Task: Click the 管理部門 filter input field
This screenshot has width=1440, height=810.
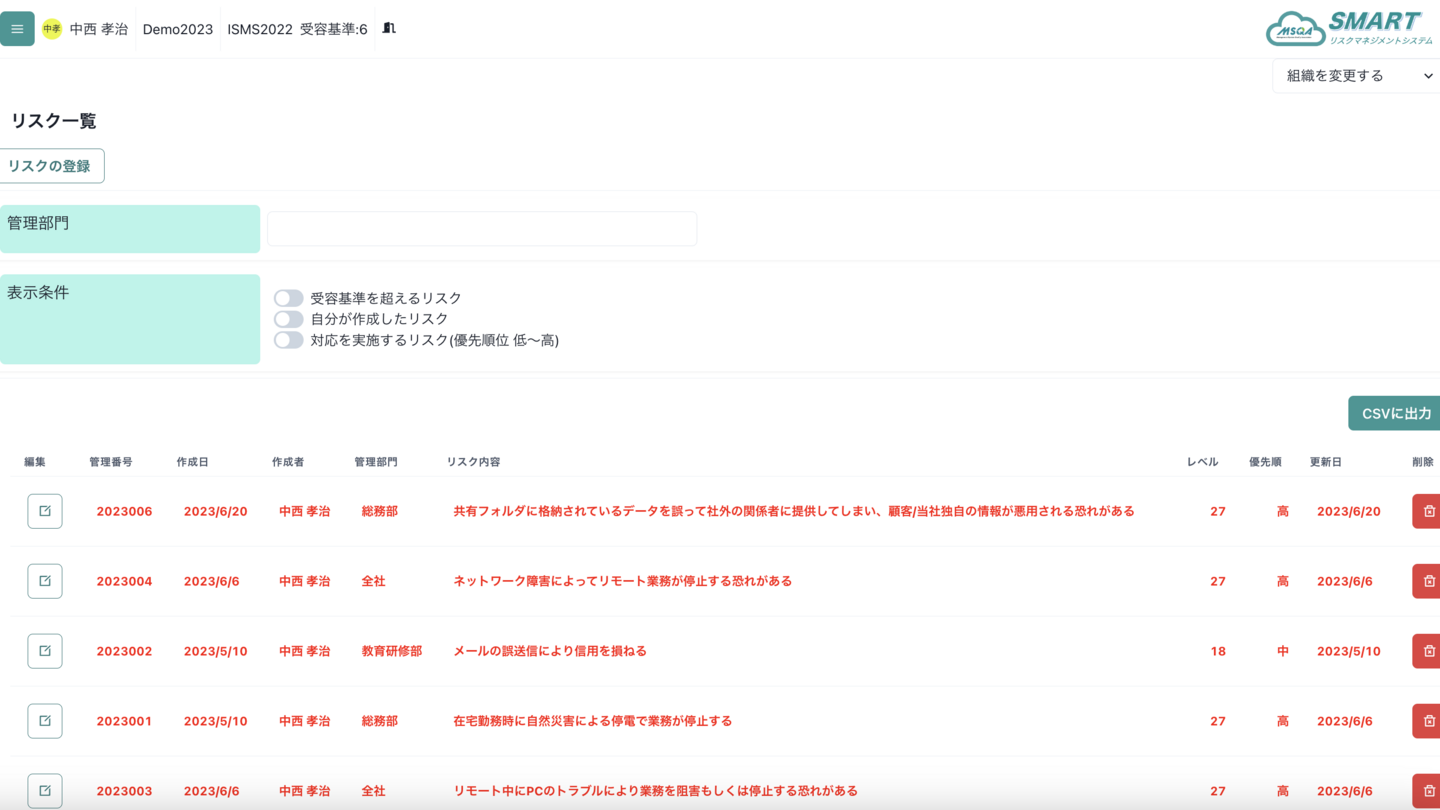Action: [x=481, y=229]
